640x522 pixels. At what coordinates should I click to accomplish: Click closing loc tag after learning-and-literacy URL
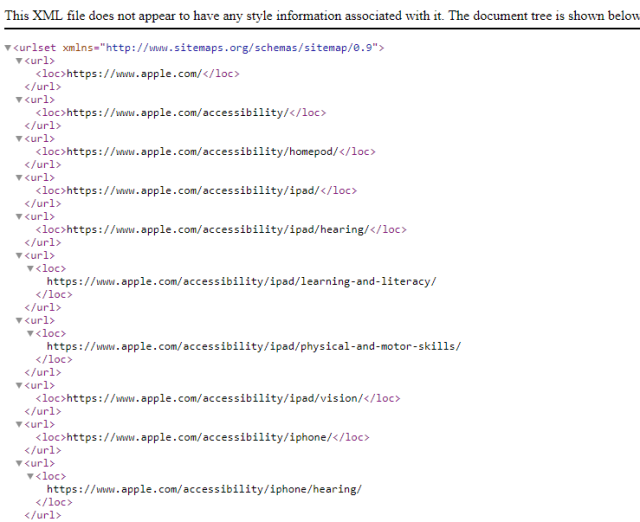point(54,295)
